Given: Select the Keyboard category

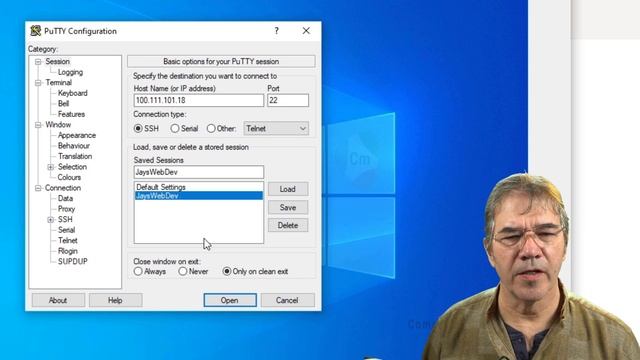Looking at the screenshot, I should tap(73, 93).
